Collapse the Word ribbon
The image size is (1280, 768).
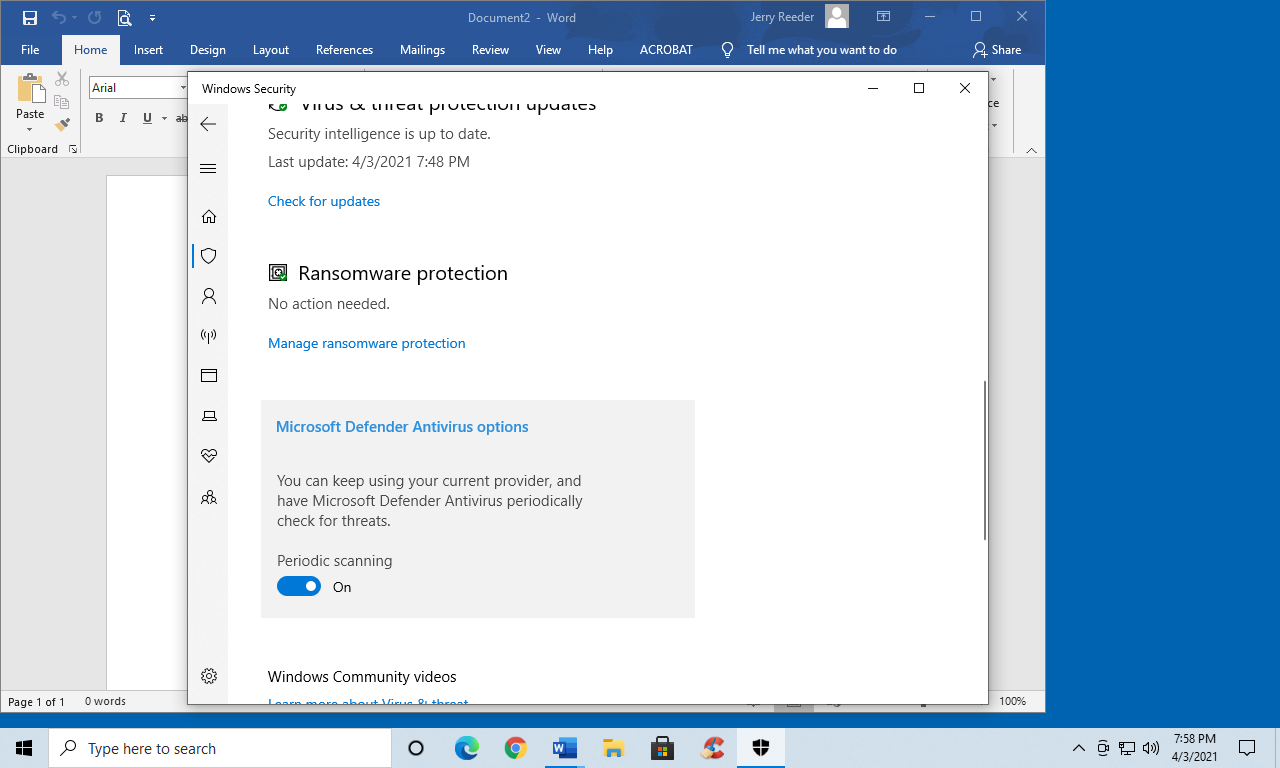point(1031,150)
